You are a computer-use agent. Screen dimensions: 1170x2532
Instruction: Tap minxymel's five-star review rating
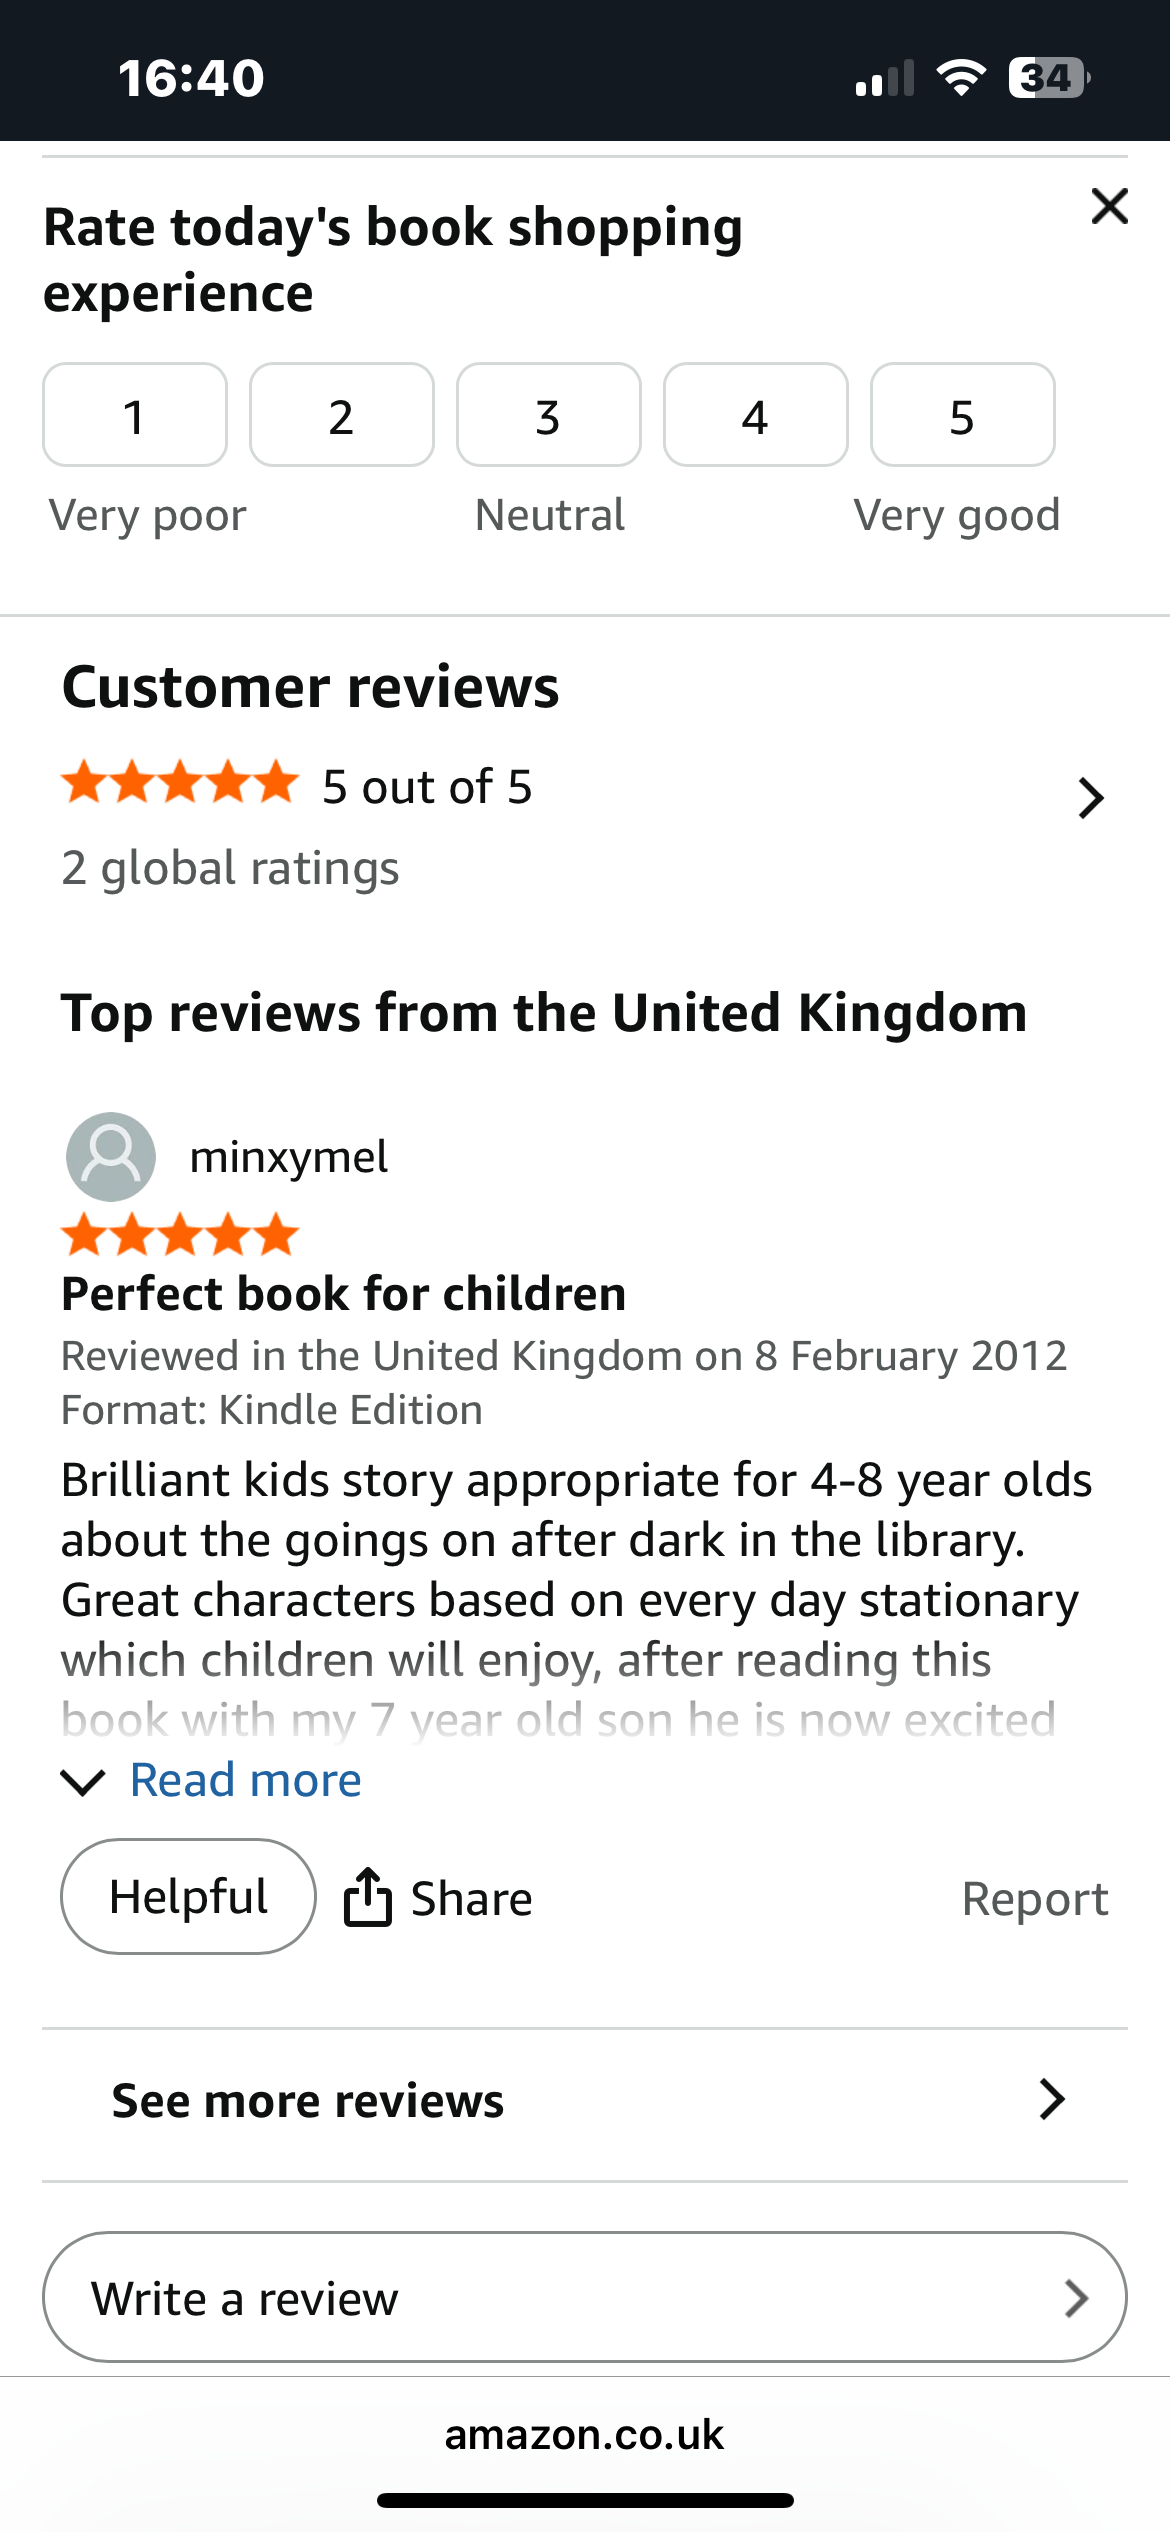click(180, 1235)
